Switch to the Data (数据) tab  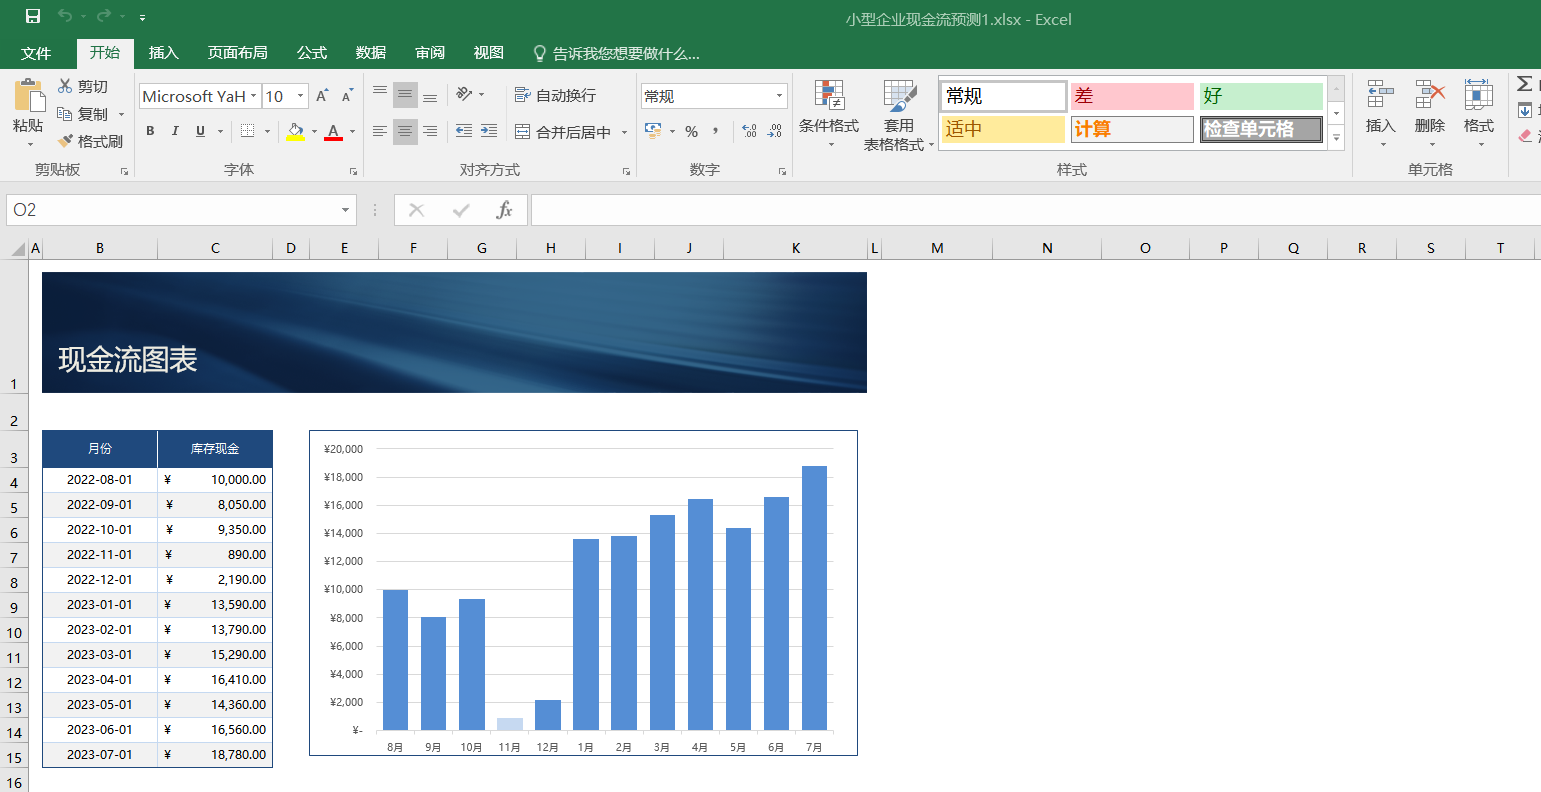tap(371, 53)
